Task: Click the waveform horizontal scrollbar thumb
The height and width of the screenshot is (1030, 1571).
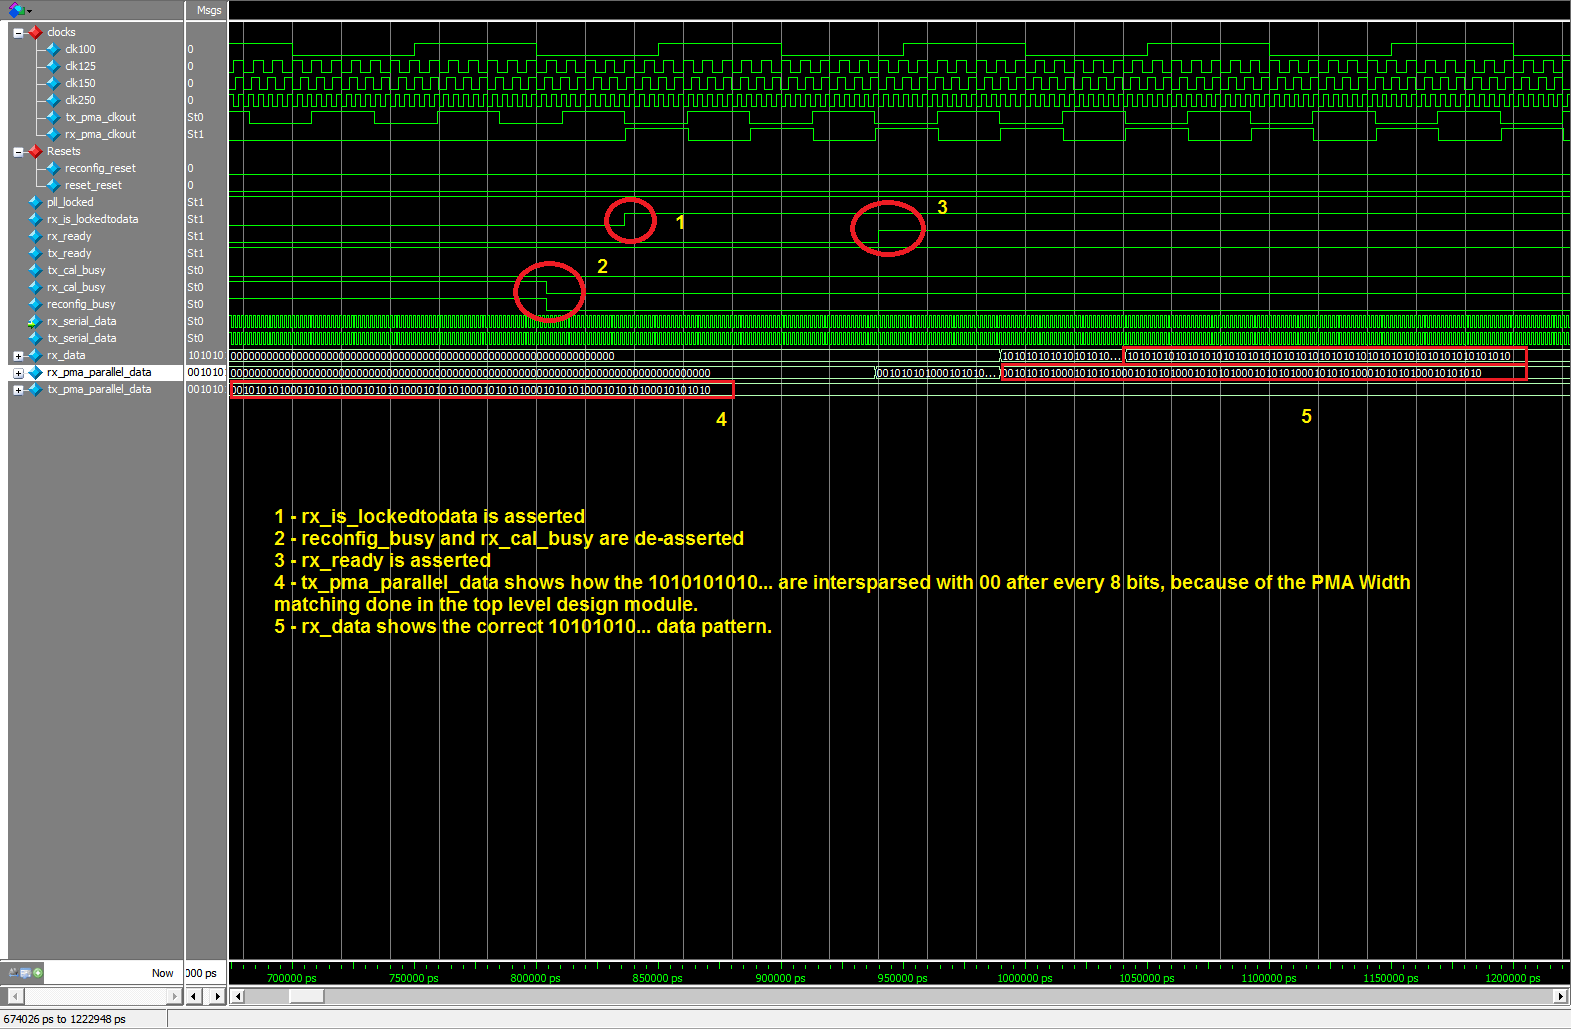Action: (307, 996)
